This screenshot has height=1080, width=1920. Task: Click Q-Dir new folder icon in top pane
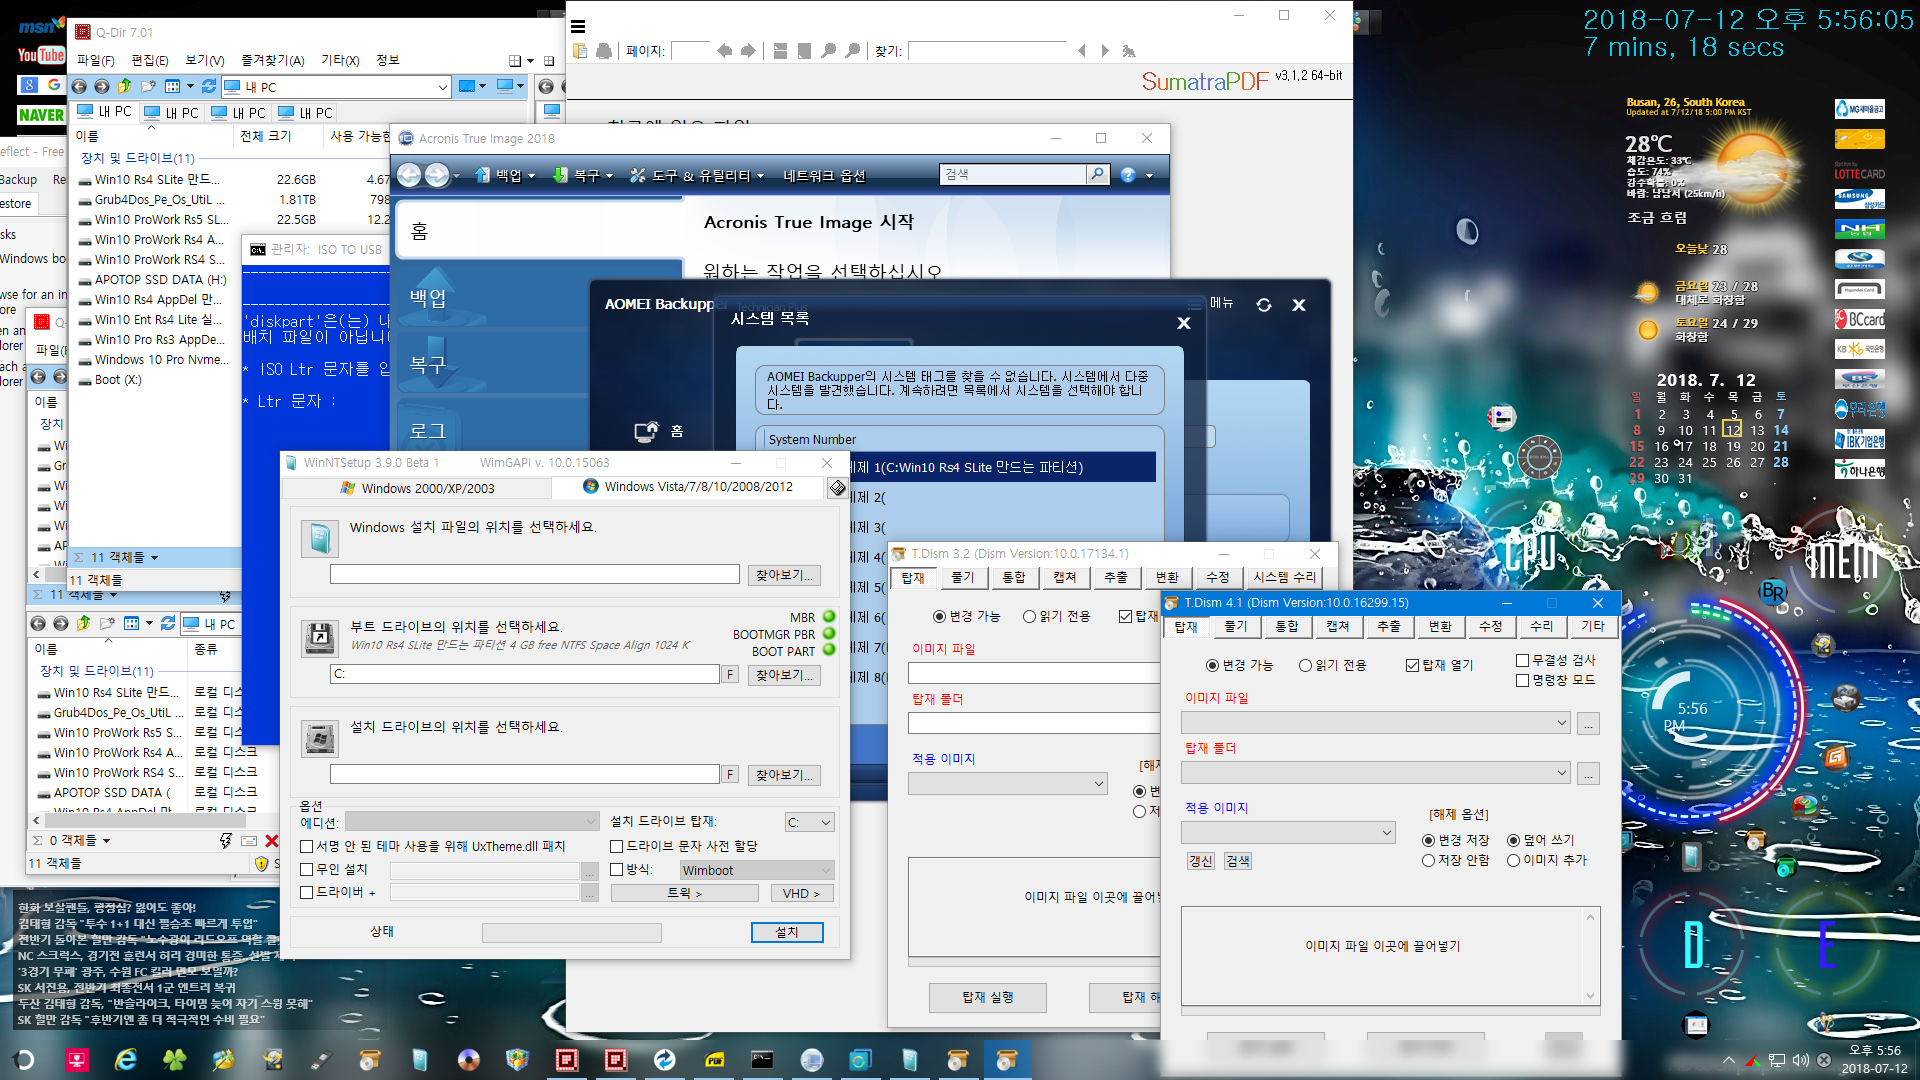149,87
